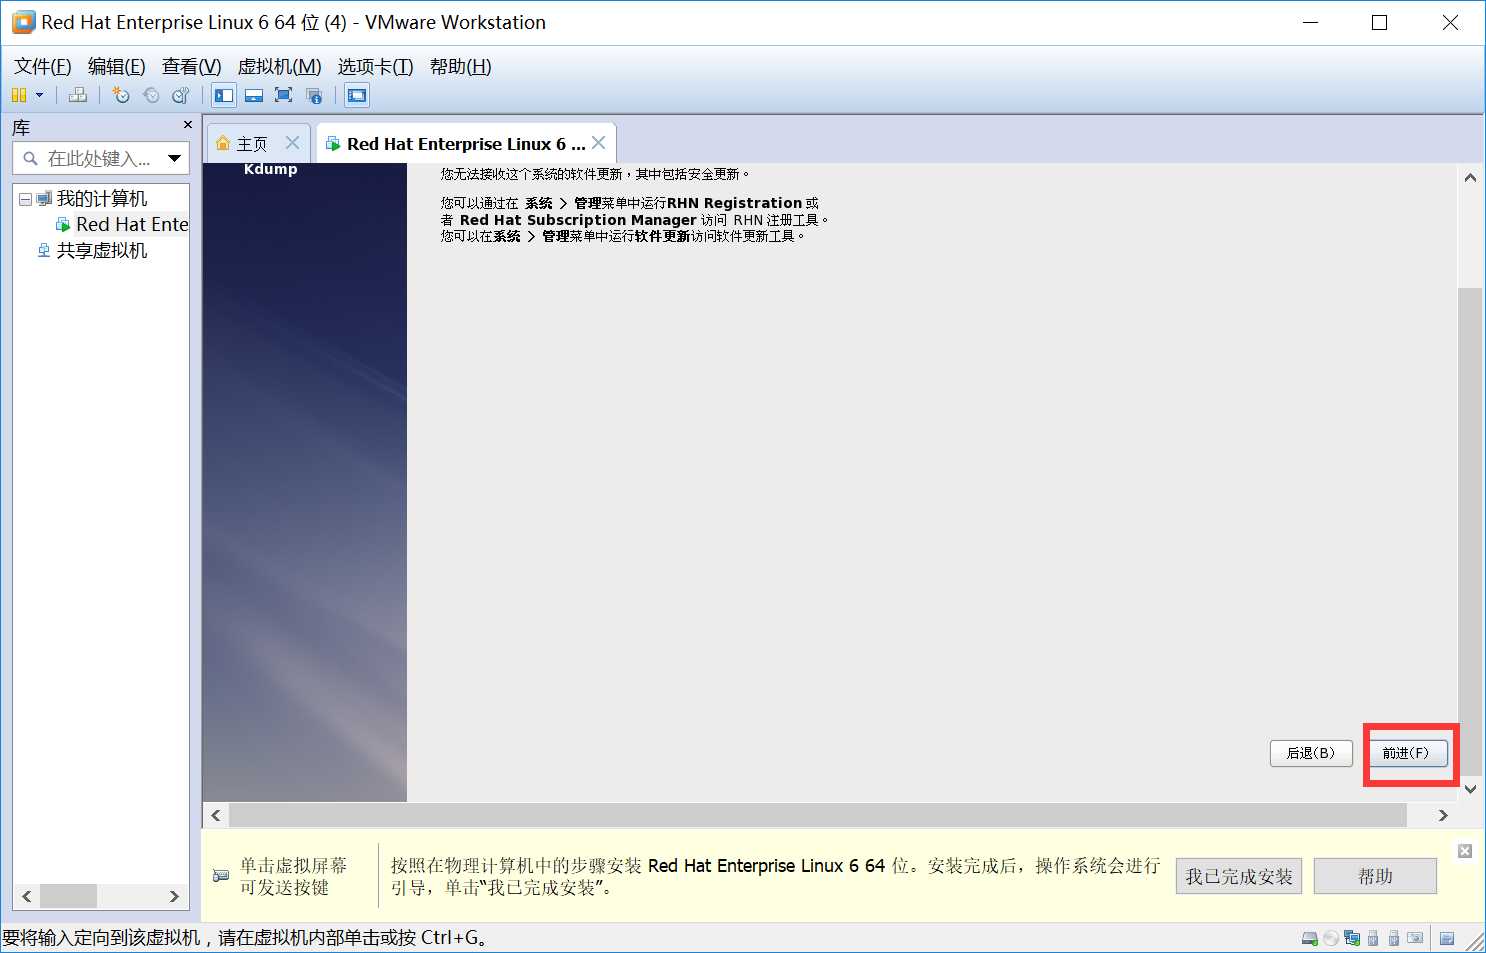1486x953 pixels.
Task: Click the CD/DVD drive status icon
Action: 1331,938
